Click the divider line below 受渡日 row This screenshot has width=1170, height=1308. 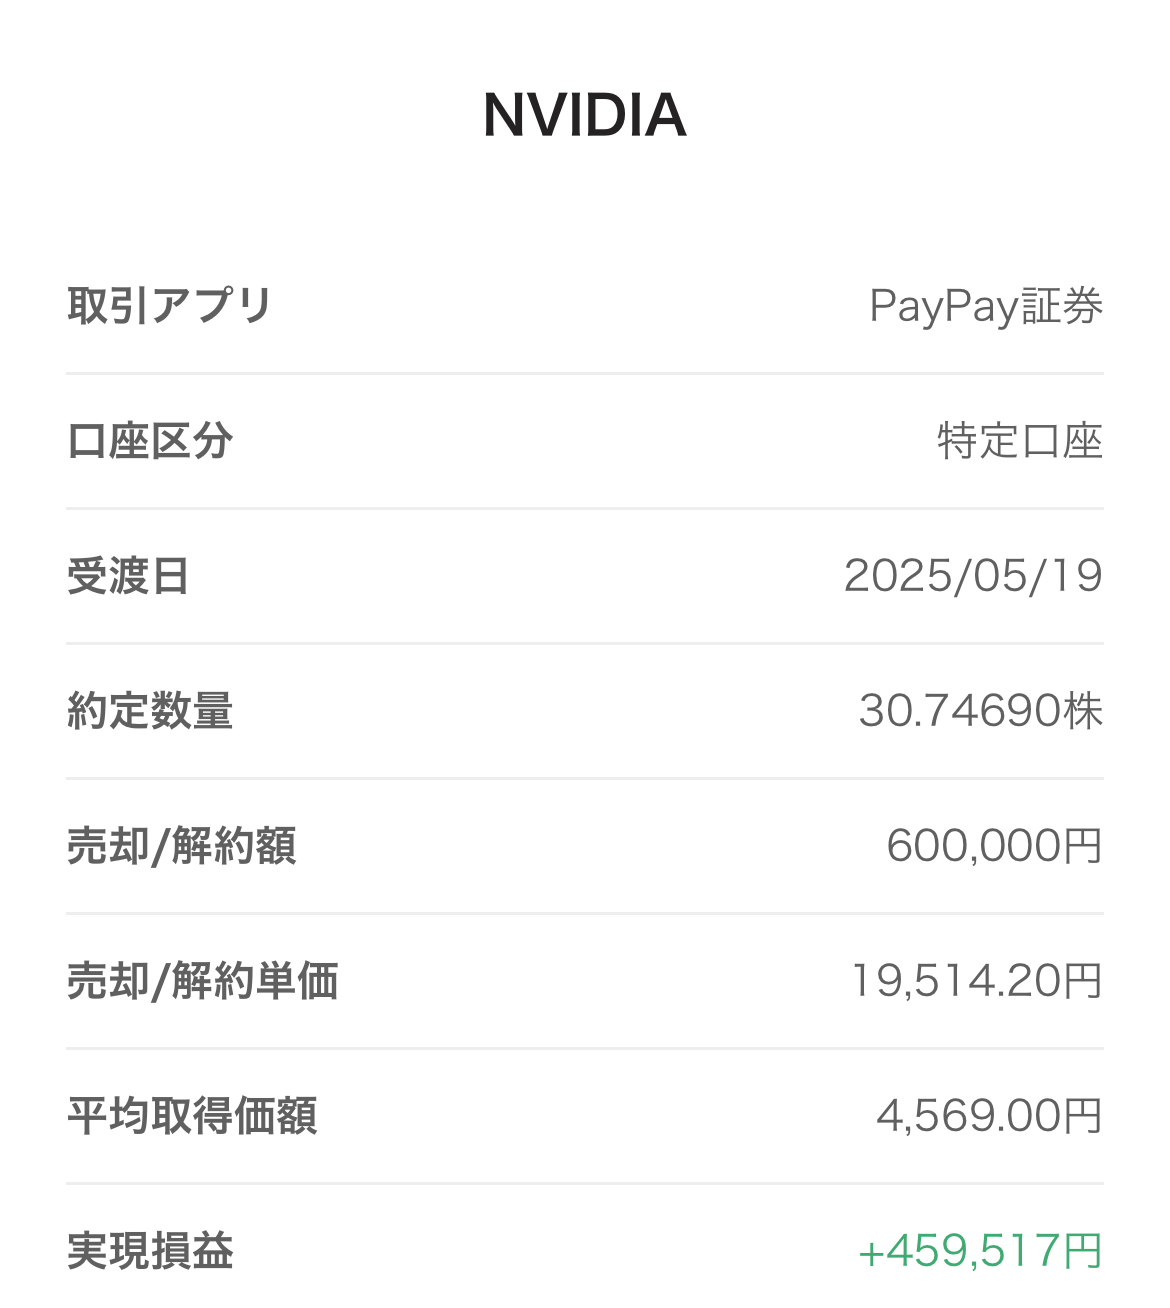point(584,644)
